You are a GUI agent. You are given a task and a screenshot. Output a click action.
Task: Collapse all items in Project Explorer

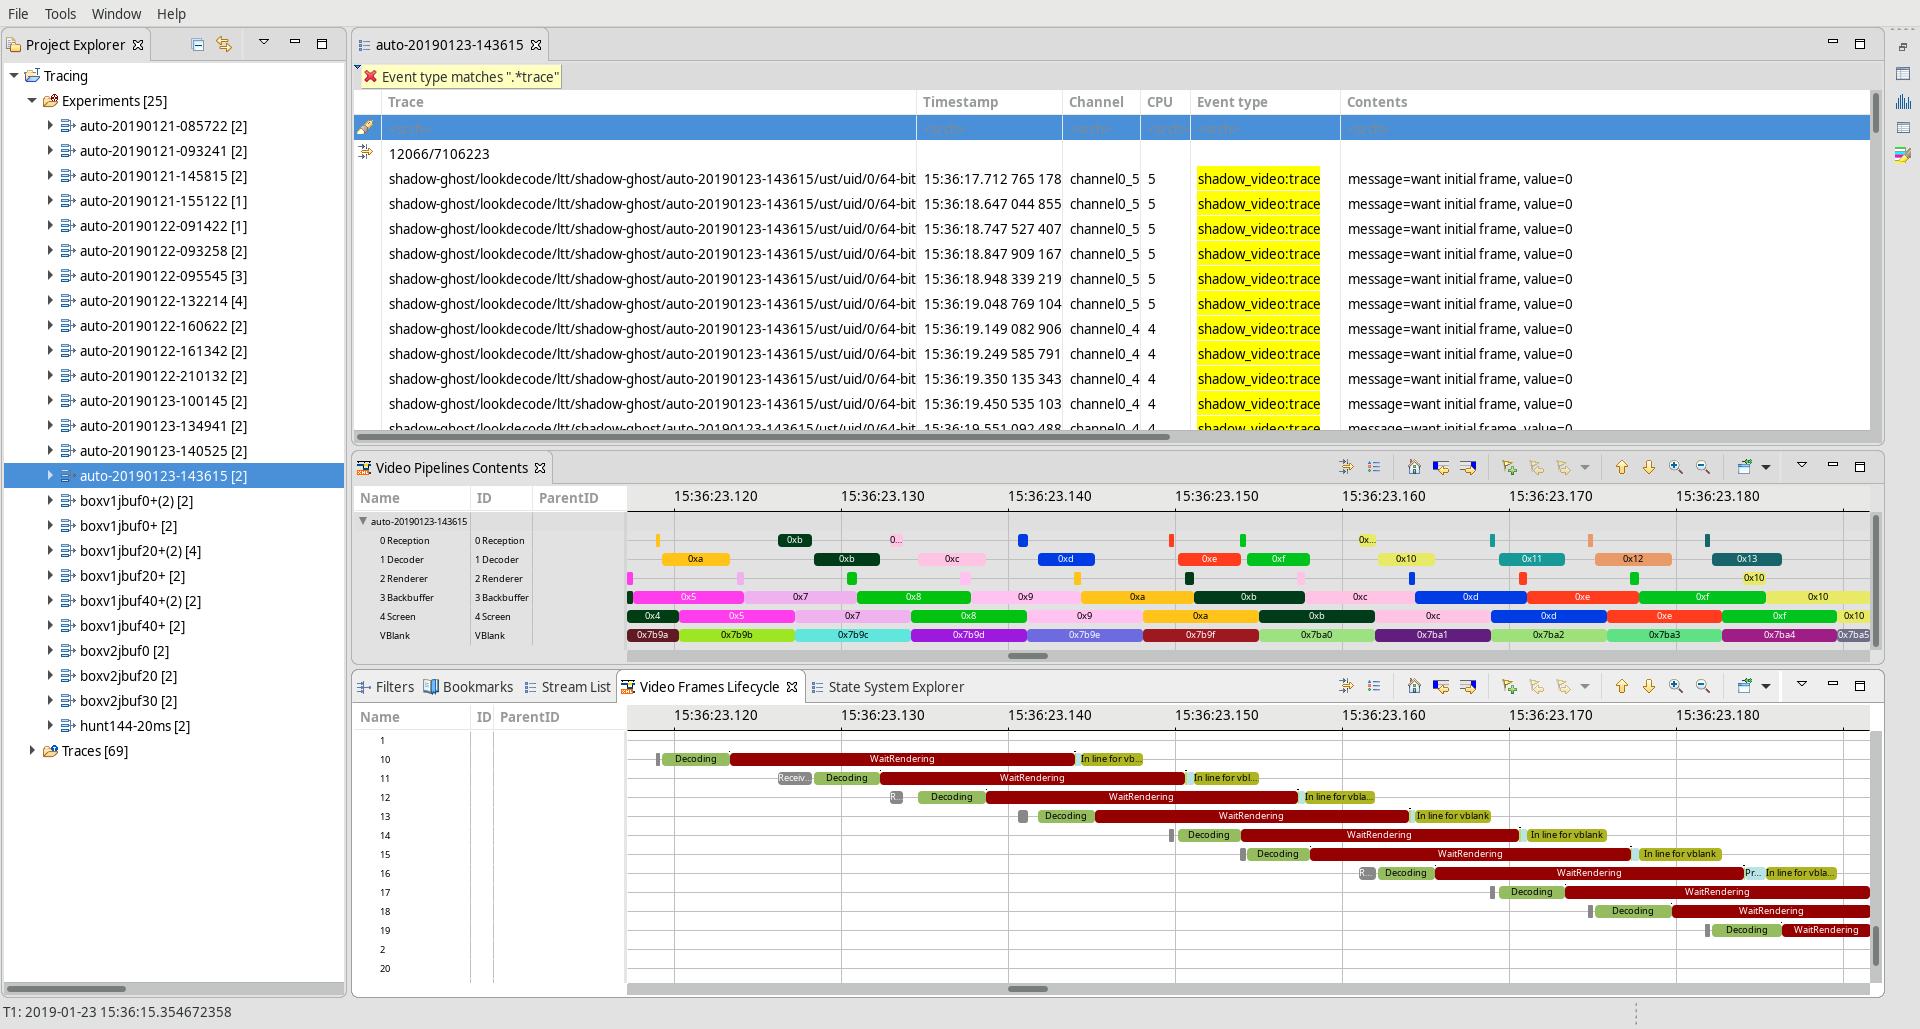pos(197,45)
